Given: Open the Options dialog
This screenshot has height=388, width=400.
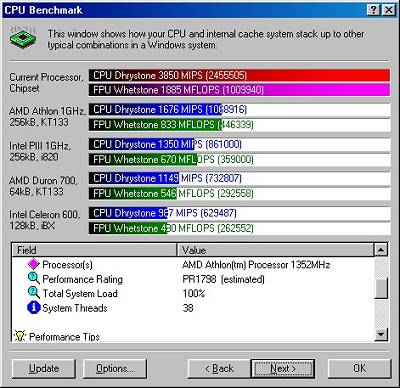Looking at the screenshot, I should click(x=115, y=368).
